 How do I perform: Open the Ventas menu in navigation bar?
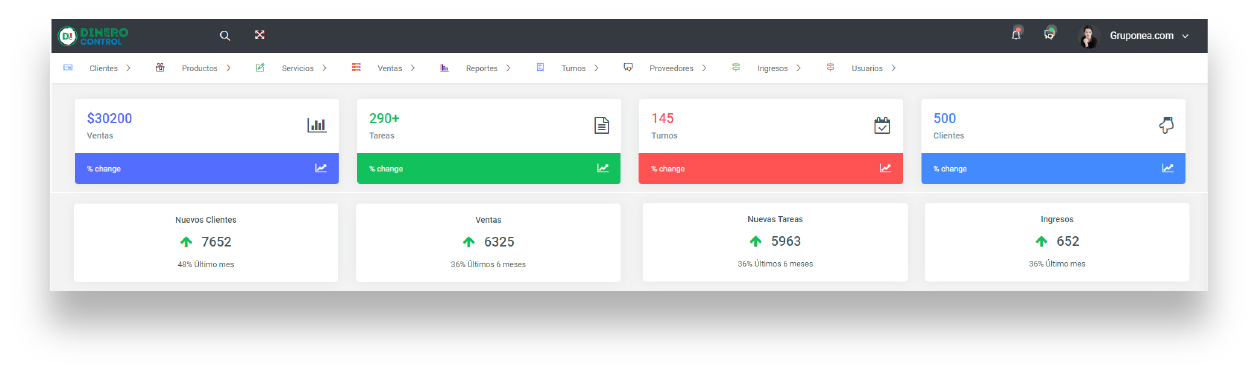coord(390,68)
